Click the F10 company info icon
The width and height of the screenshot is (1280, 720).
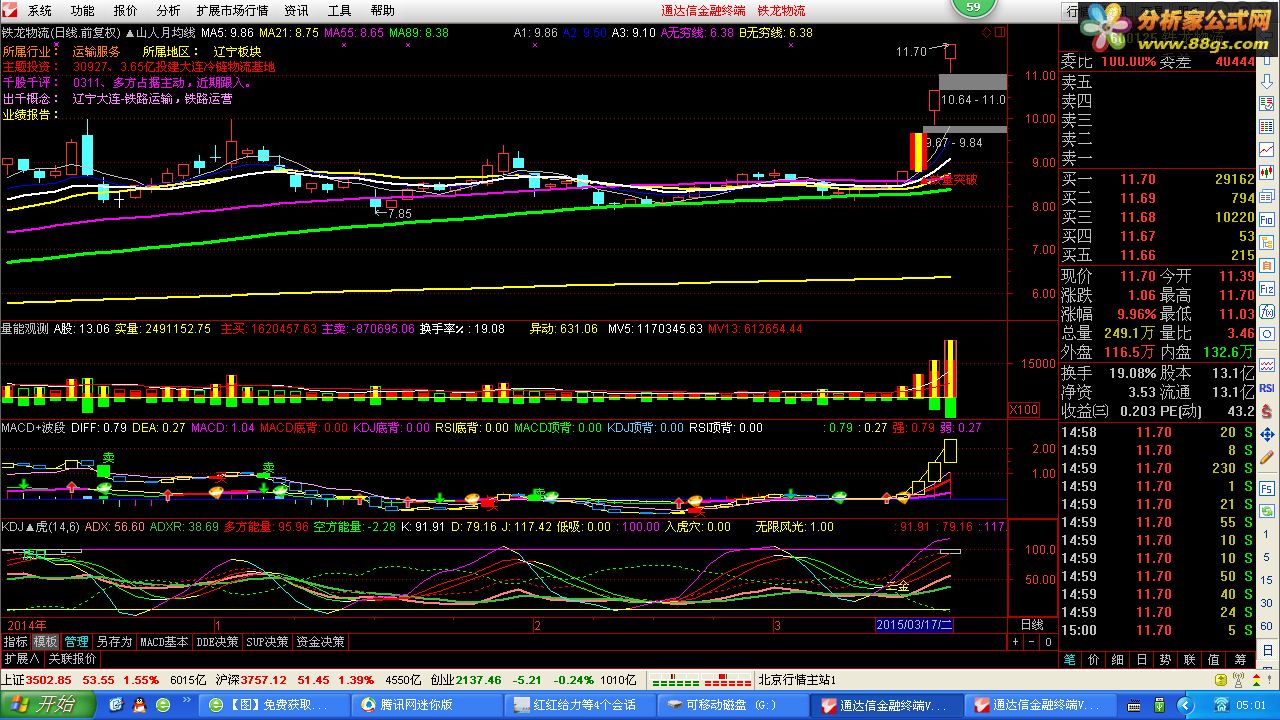[1267, 220]
